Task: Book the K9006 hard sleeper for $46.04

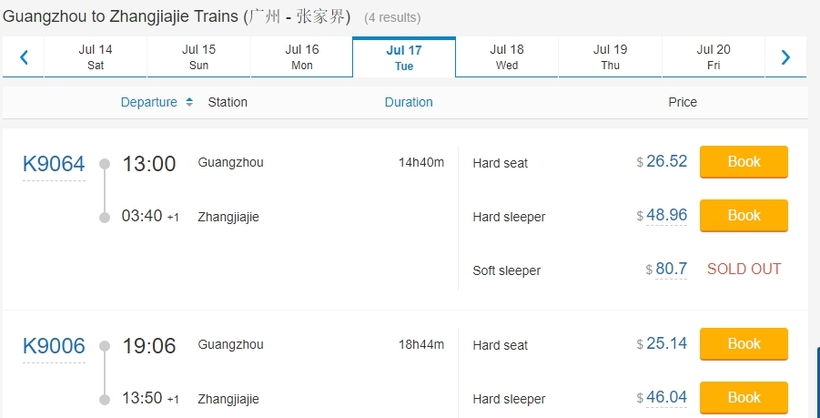Action: click(744, 398)
